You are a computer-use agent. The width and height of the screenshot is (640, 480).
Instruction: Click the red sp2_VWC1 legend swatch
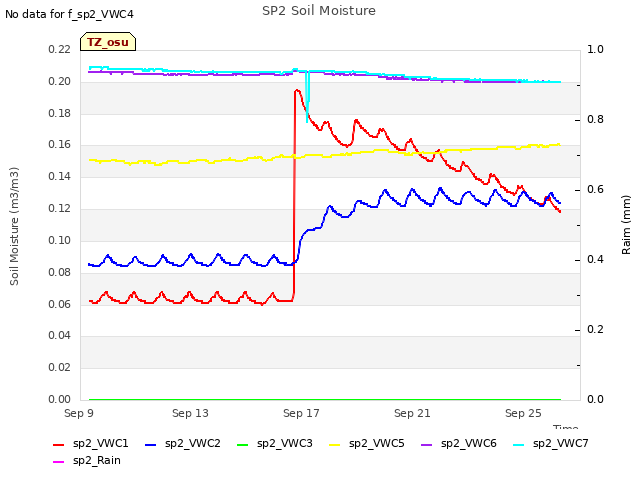pos(58,444)
